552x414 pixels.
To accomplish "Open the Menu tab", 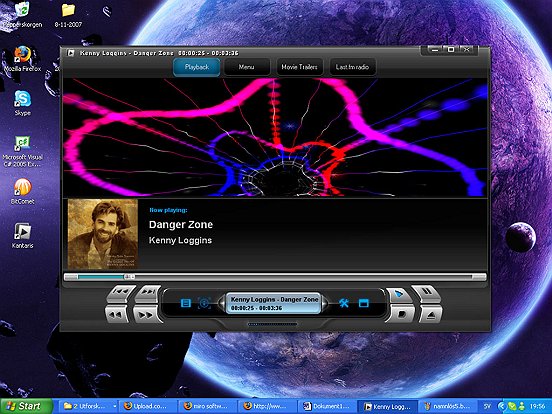I will click(x=246, y=67).
